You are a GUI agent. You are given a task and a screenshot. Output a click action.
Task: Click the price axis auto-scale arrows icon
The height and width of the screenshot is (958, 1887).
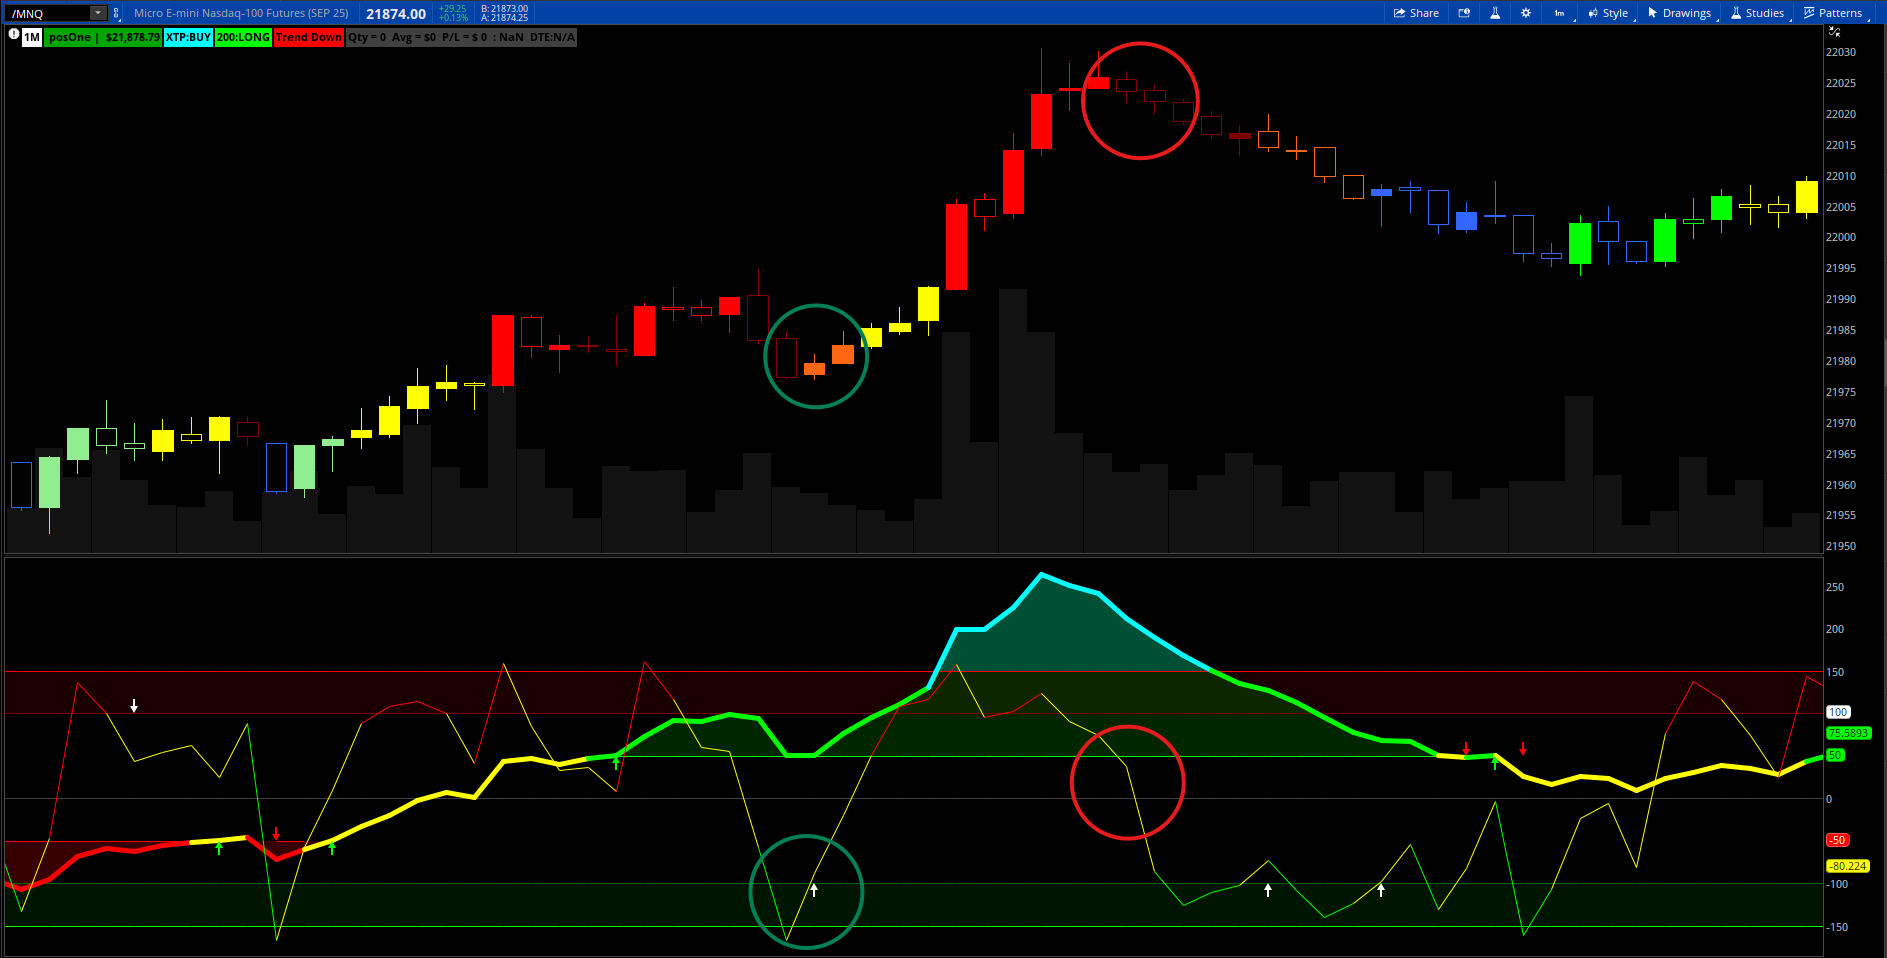tap(1835, 32)
